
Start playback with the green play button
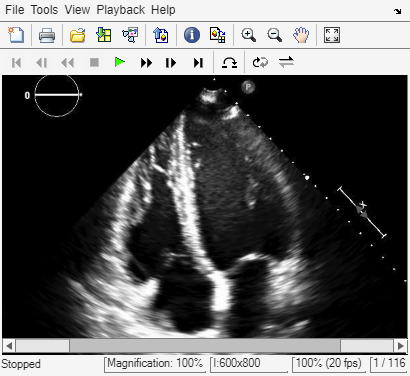point(120,62)
